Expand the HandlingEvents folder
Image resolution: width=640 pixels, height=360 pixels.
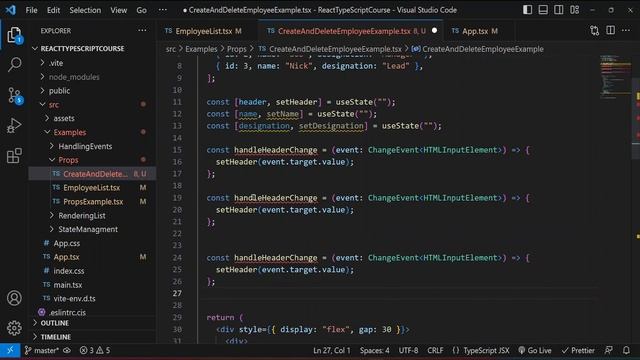(85, 146)
